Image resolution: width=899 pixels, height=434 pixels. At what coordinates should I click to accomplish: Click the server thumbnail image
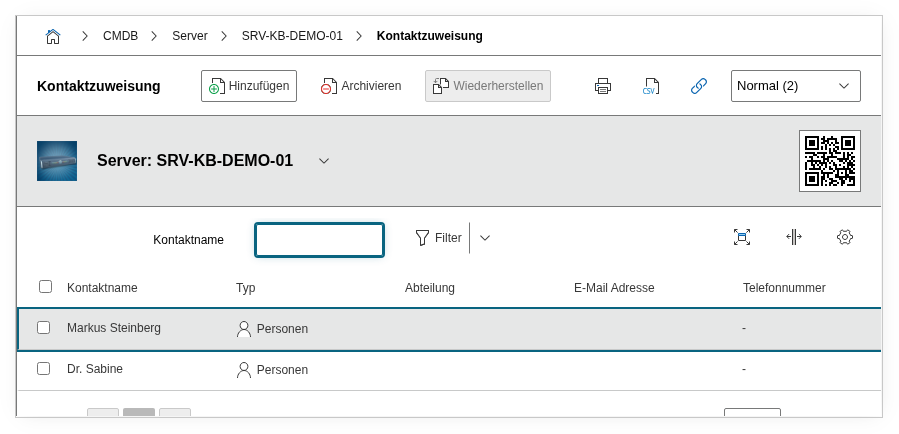click(57, 160)
